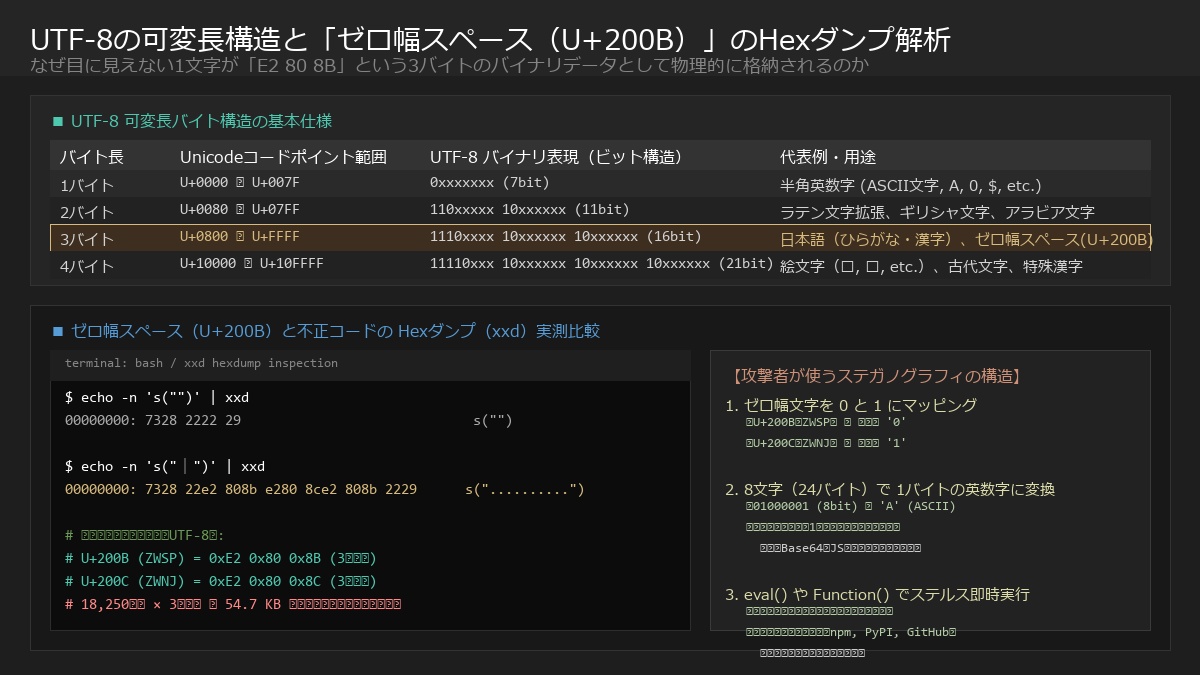The width and height of the screenshot is (1200, 675).
Task: Click comment "# U+200C (ZWNJ) = 0xE2 0x80 0x8C"
Action: [221, 582]
